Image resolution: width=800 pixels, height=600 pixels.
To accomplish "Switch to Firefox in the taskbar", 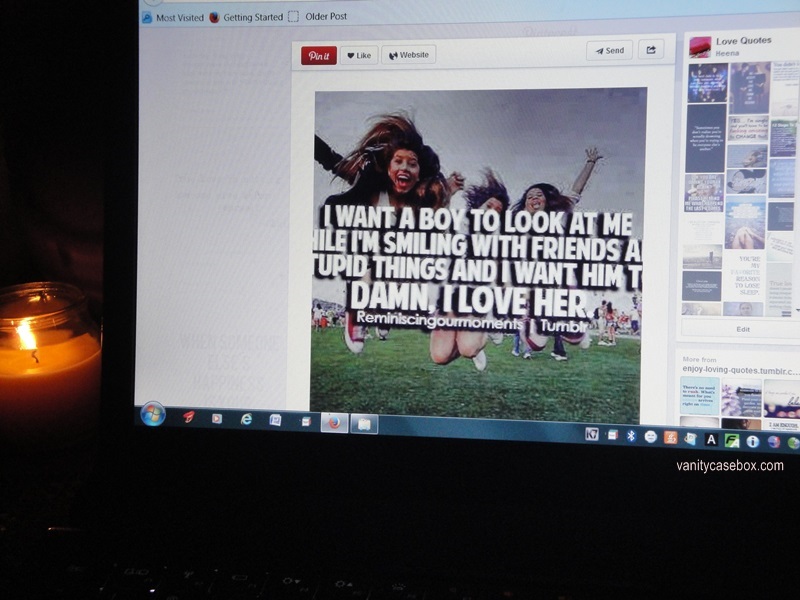I will [x=334, y=422].
